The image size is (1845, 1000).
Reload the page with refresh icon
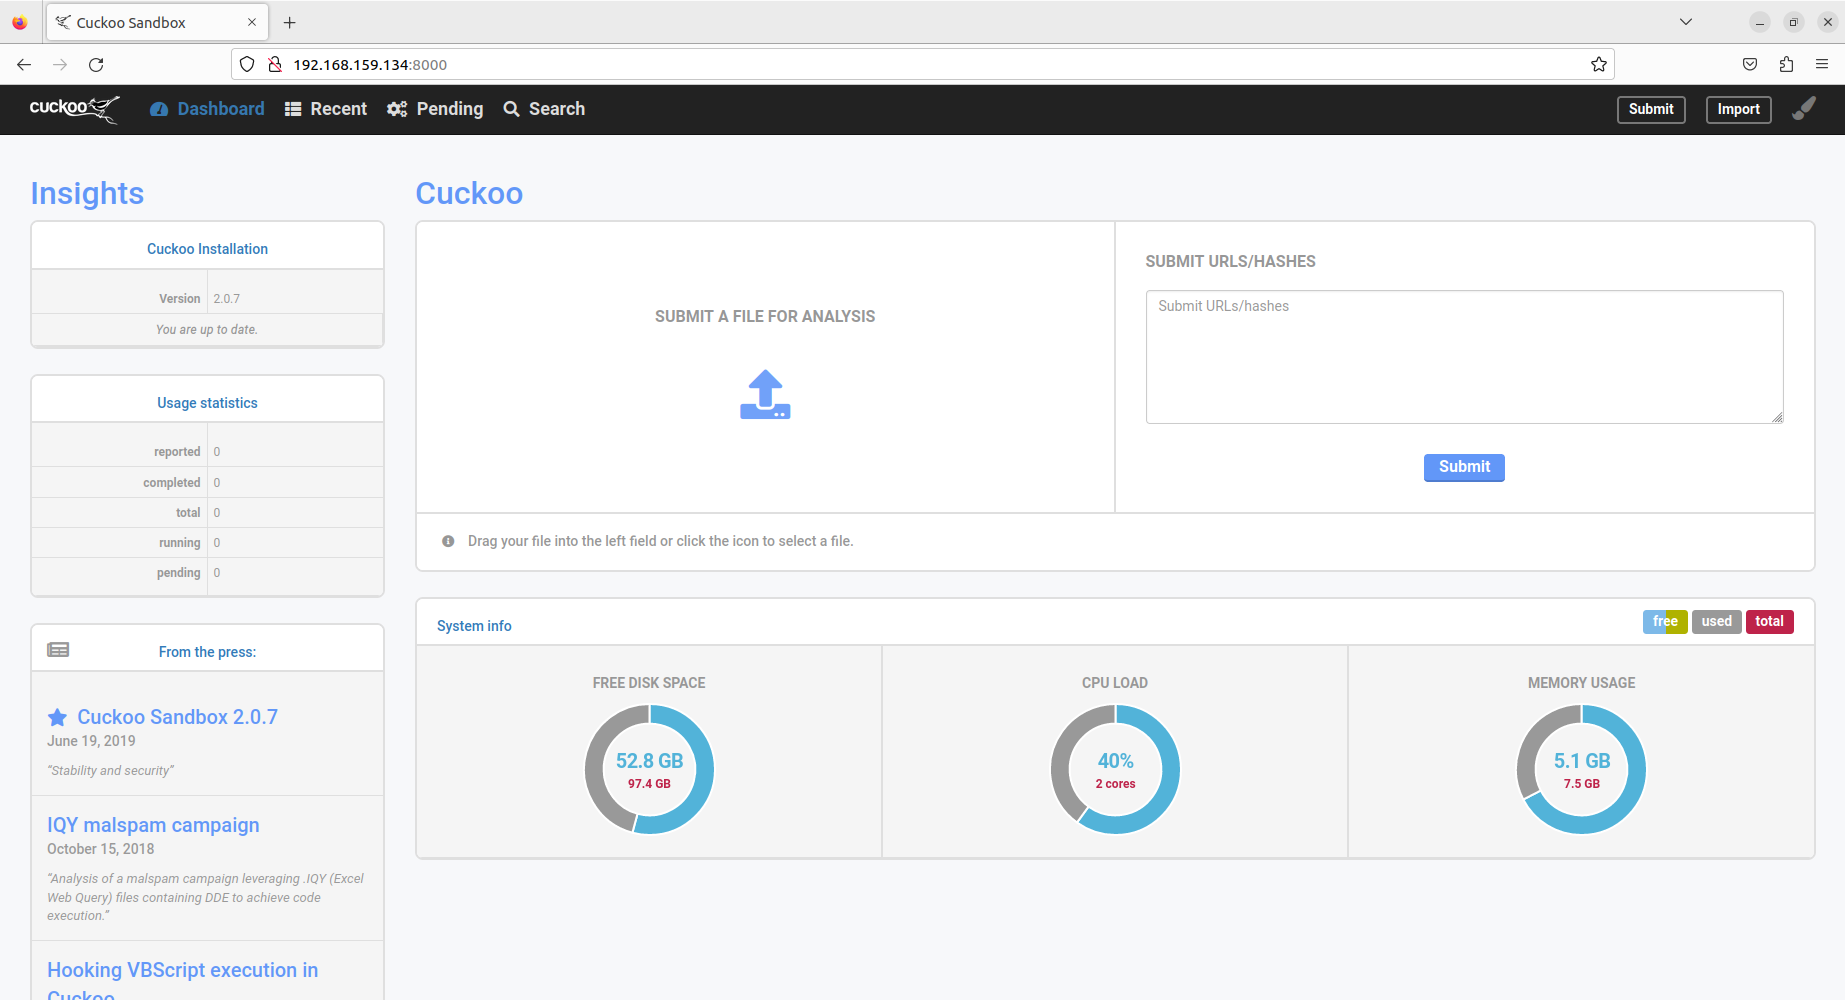click(96, 64)
